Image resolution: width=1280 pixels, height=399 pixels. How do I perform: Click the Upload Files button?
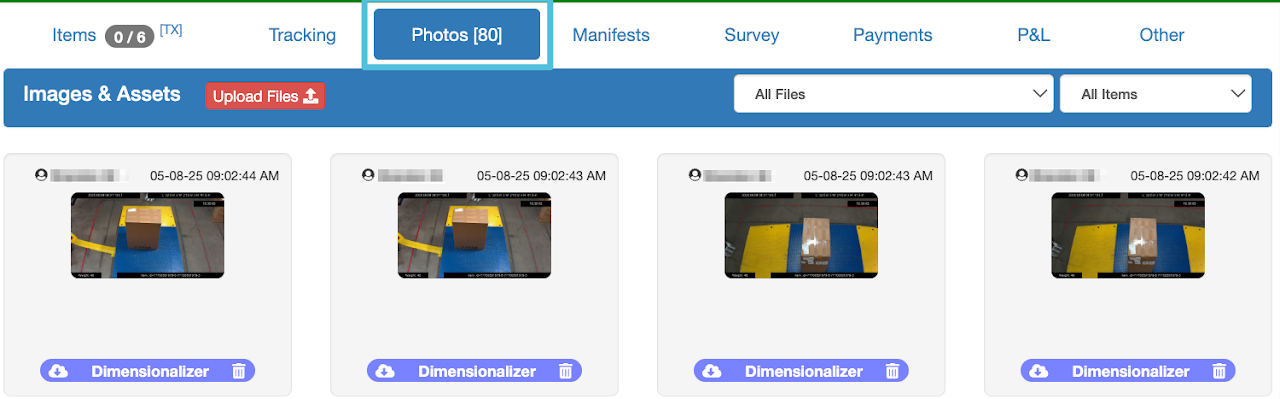(x=265, y=96)
